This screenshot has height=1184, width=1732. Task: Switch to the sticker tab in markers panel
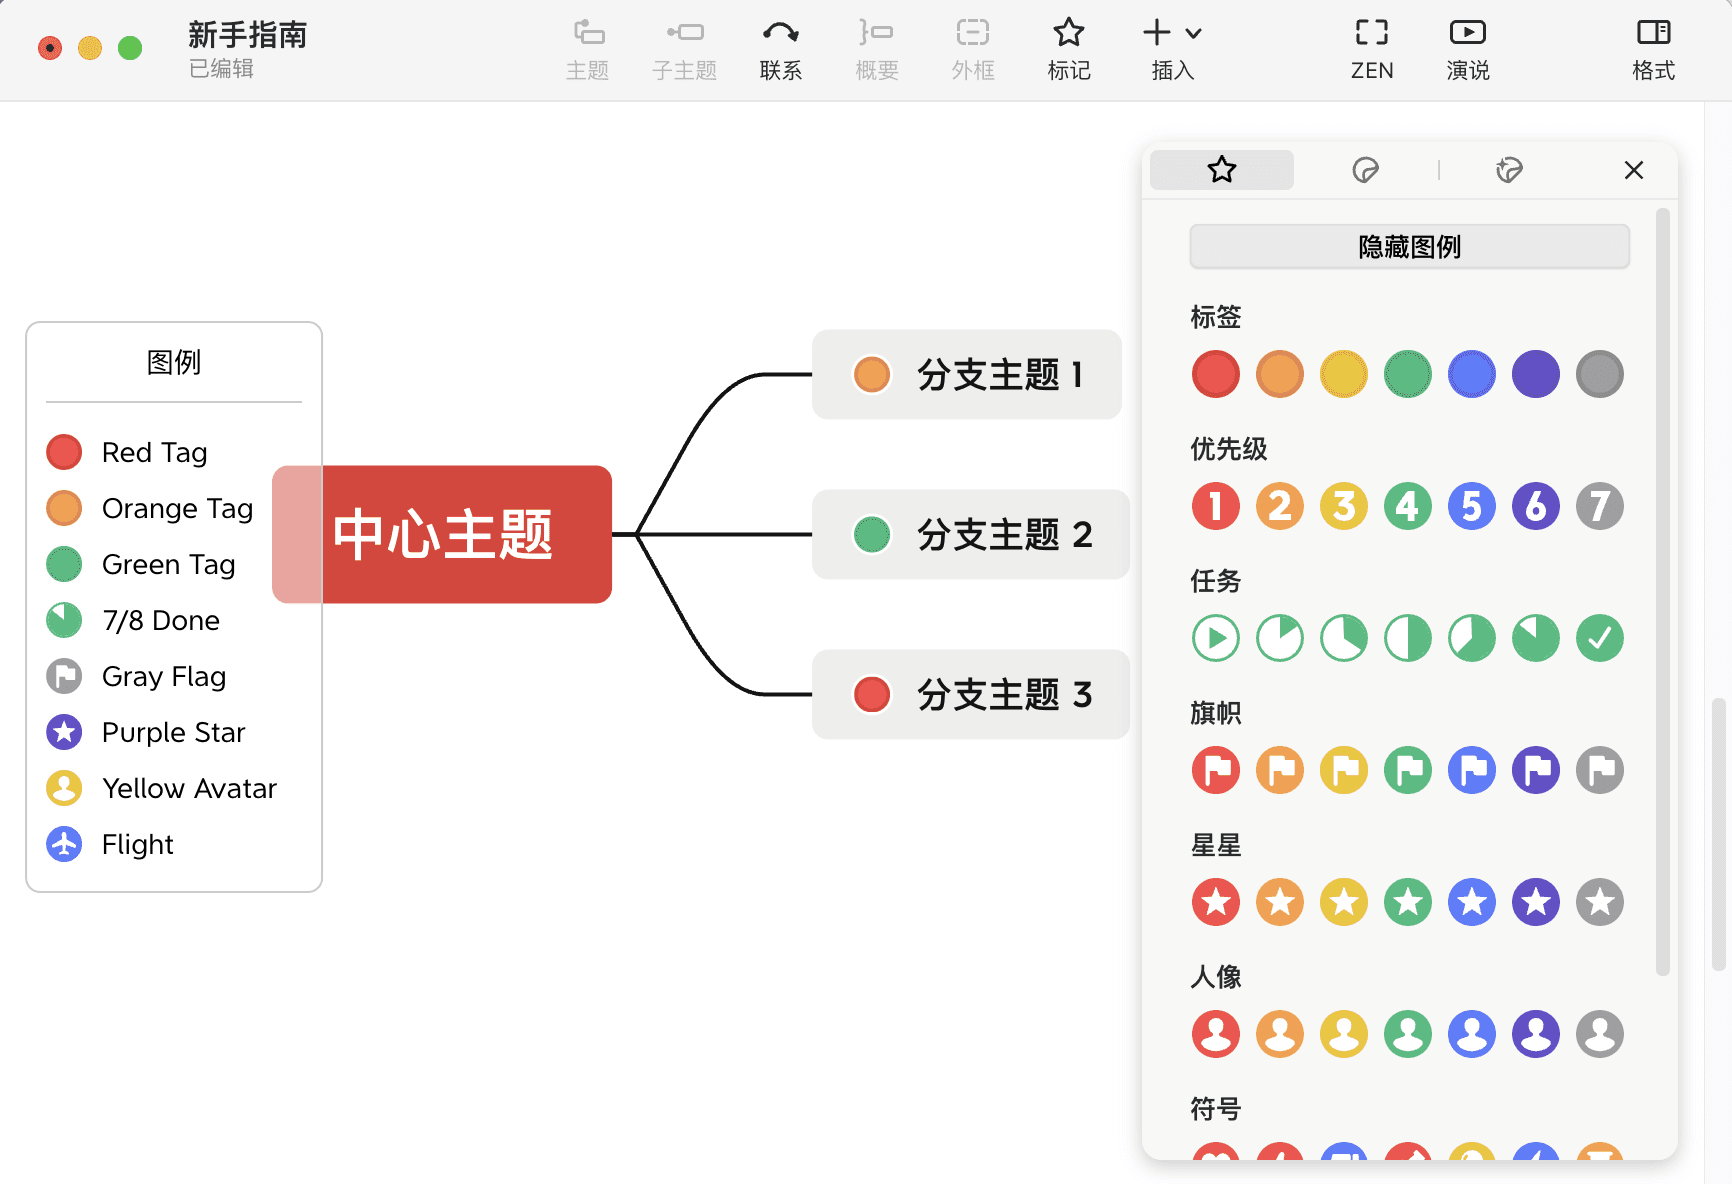tap(1366, 170)
